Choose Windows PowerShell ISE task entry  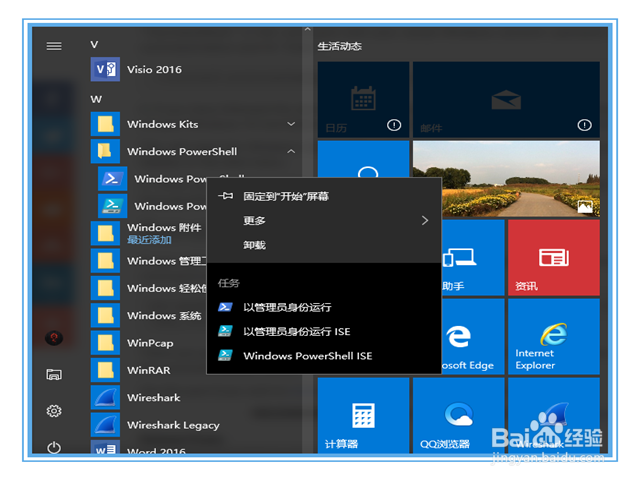coord(324,356)
